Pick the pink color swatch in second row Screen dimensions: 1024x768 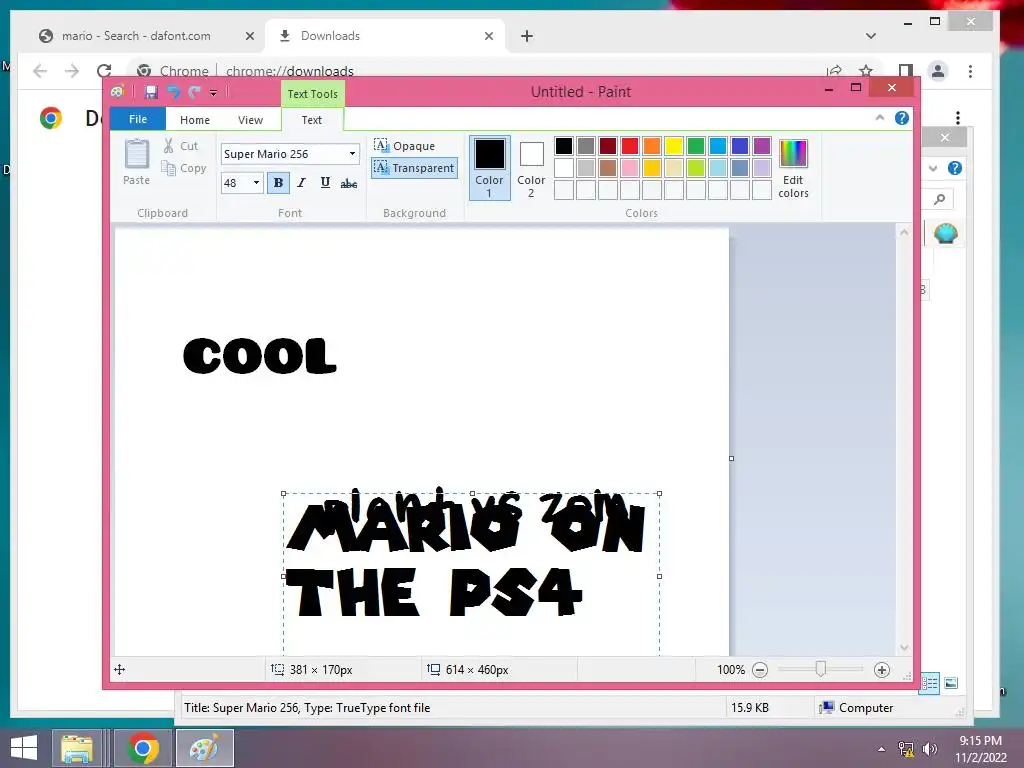pos(630,168)
